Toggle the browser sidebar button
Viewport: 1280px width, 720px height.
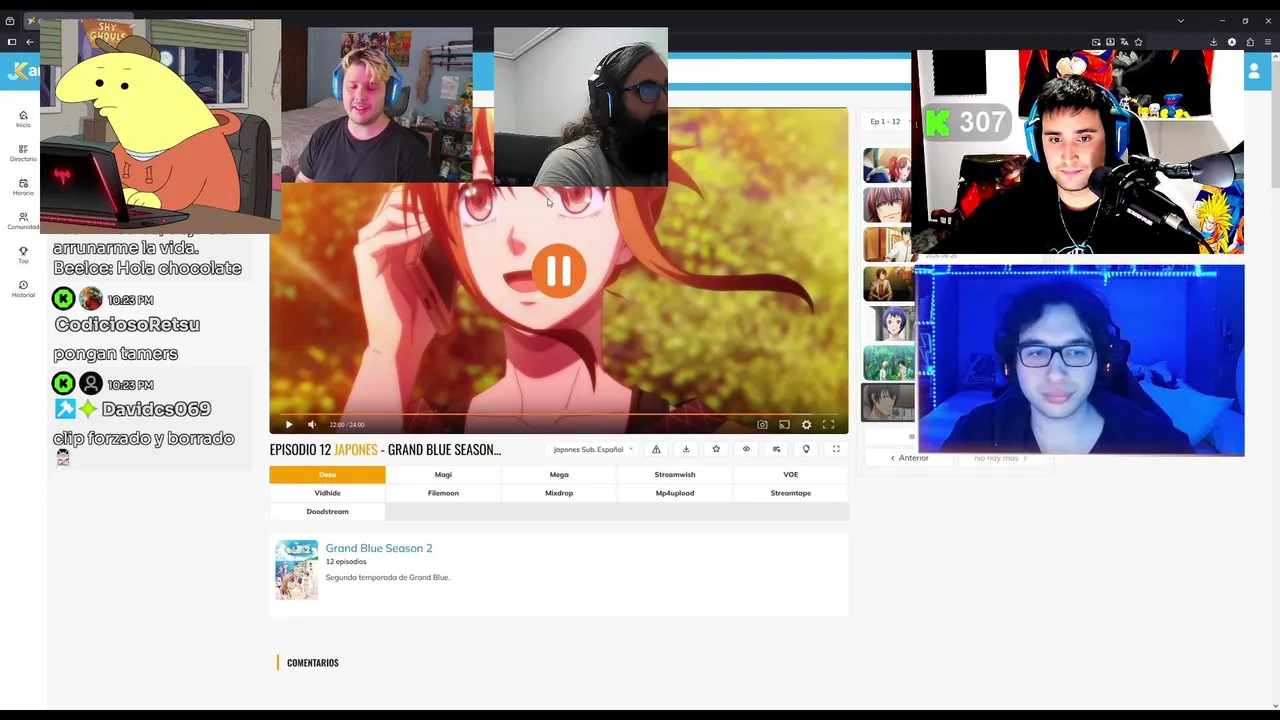(11, 42)
